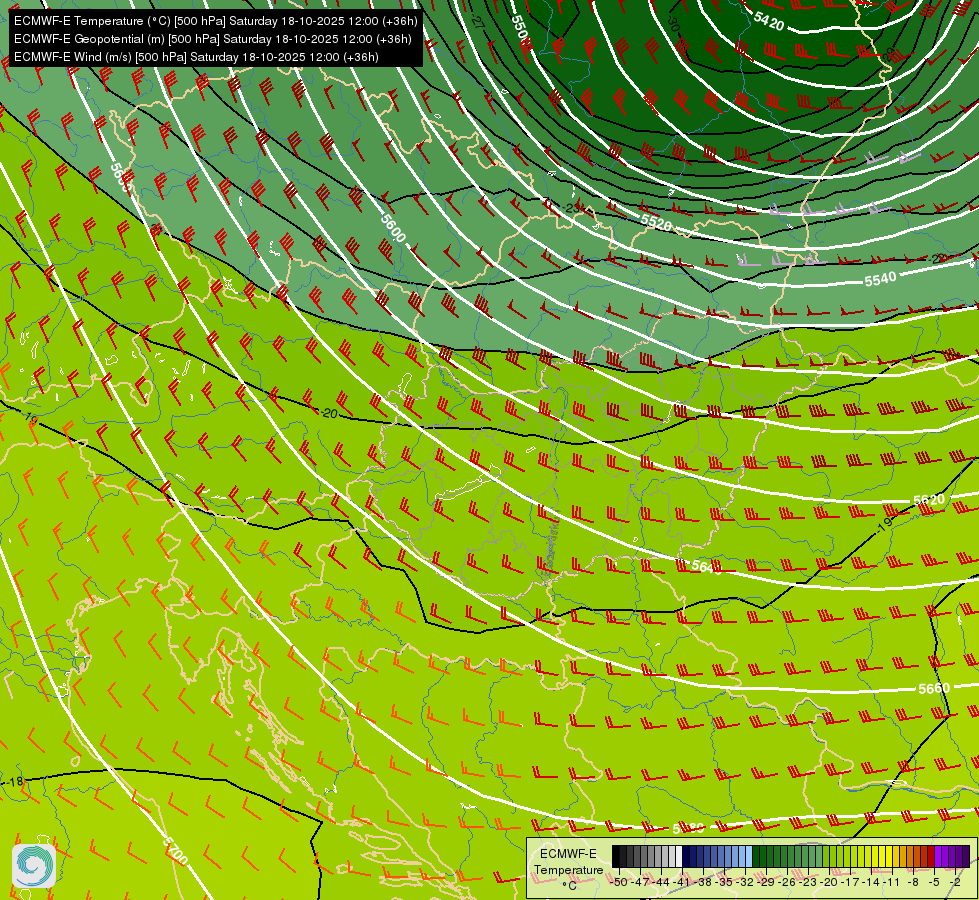Click the -23 tick label in the legend
979x900 pixels.
(x=808, y=883)
